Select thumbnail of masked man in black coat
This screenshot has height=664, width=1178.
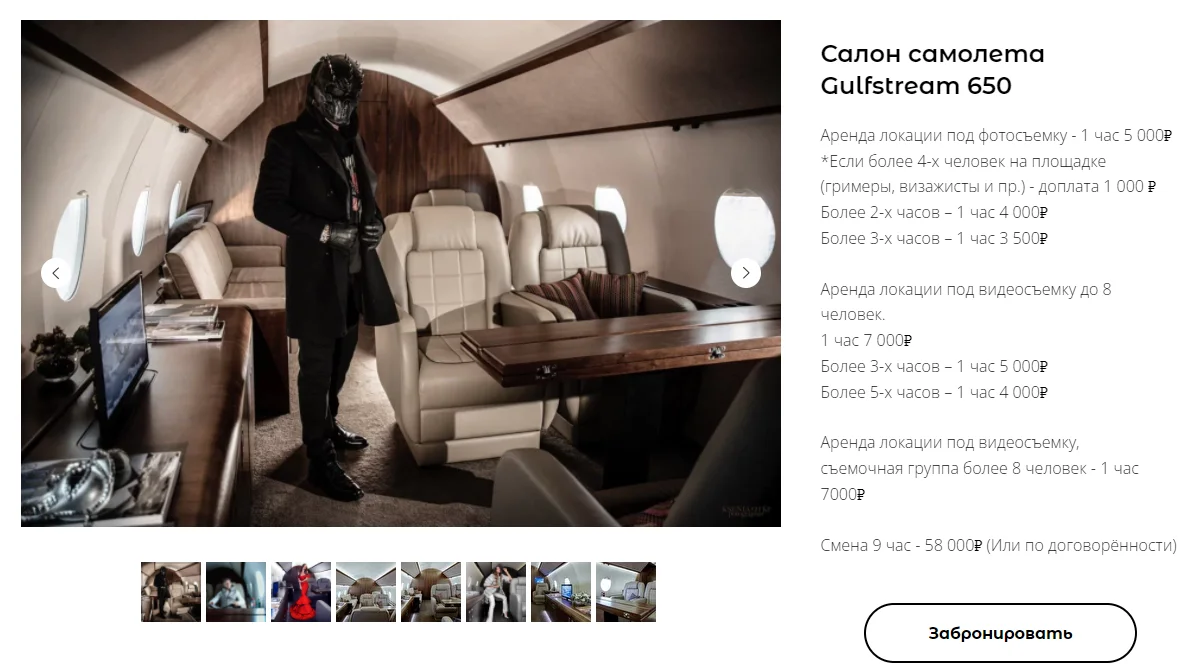tap(171, 592)
